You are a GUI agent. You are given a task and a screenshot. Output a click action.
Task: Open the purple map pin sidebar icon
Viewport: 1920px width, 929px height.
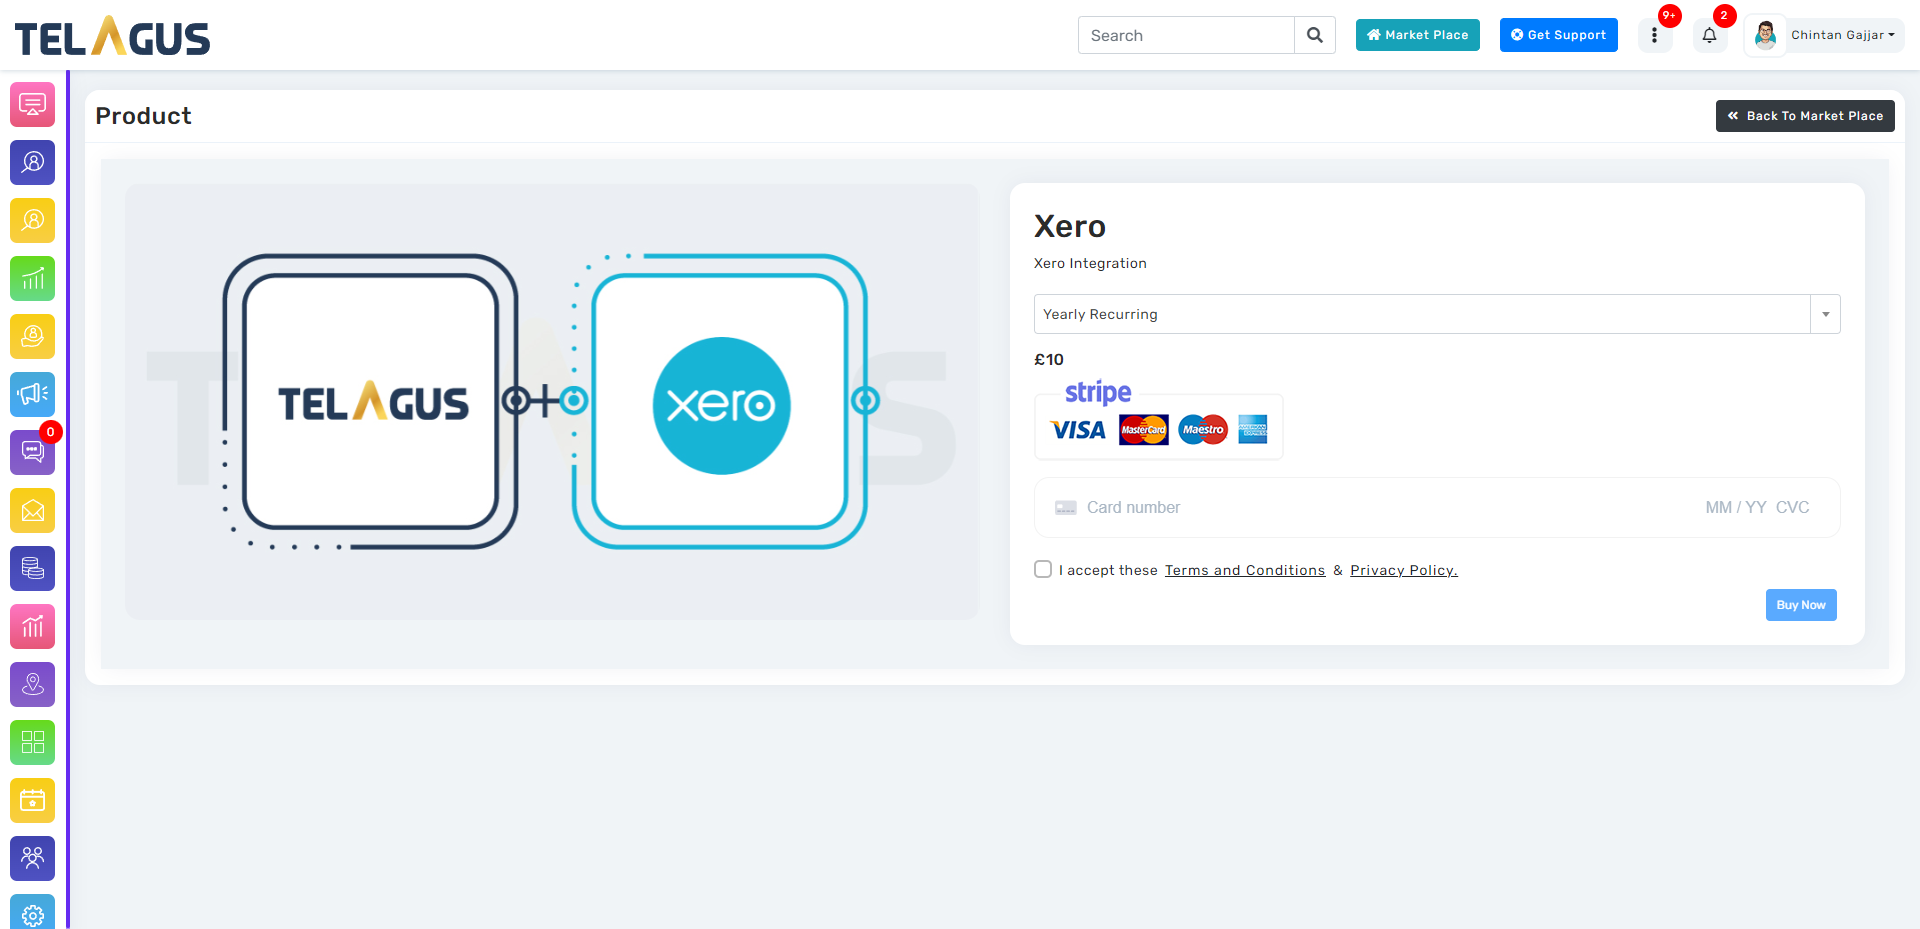pyautogui.click(x=32, y=684)
